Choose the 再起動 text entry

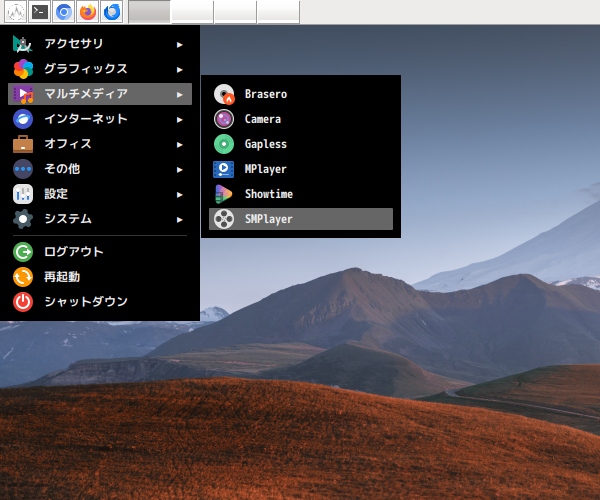[62, 277]
